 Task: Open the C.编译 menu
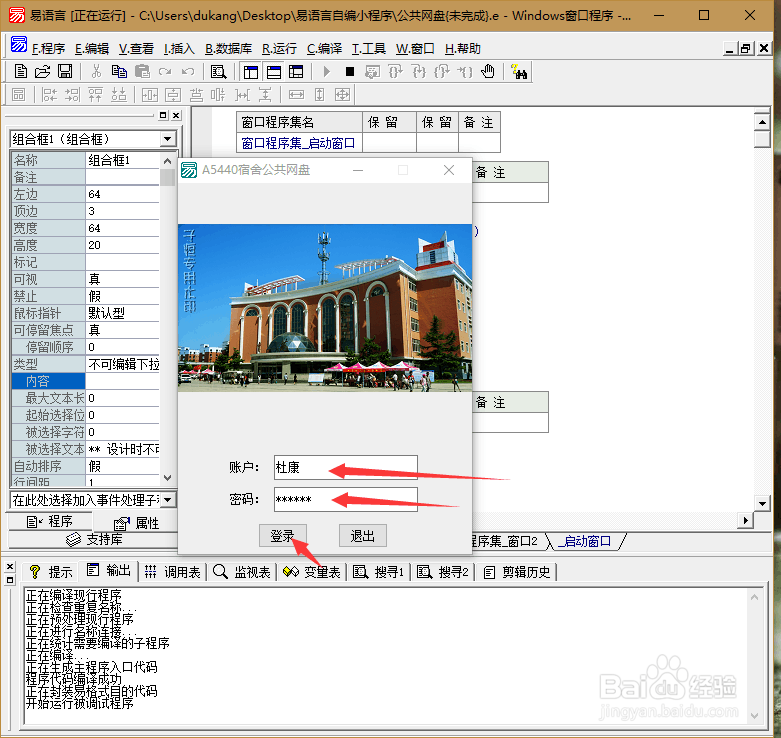click(x=324, y=48)
